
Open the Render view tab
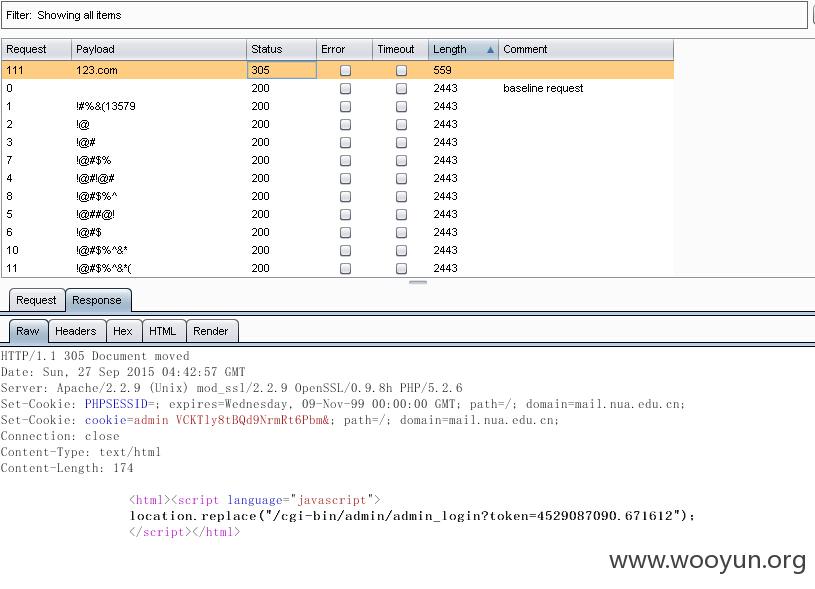coord(212,331)
